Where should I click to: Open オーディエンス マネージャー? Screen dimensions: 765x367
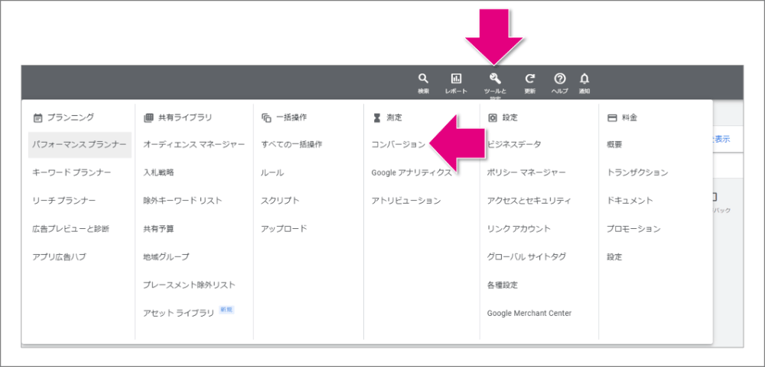[194, 144]
